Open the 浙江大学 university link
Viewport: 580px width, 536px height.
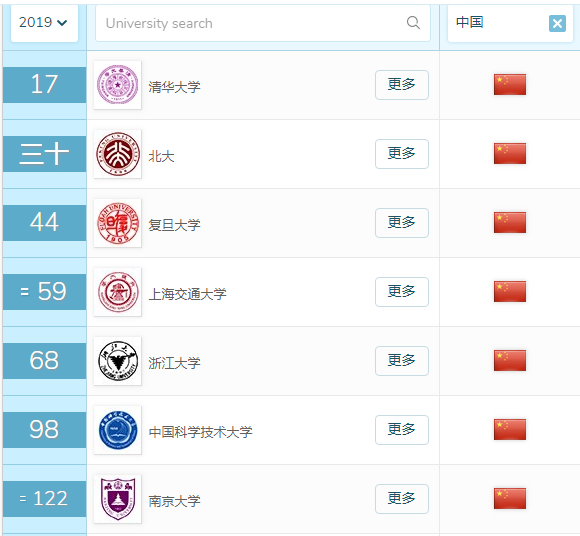click(x=174, y=363)
